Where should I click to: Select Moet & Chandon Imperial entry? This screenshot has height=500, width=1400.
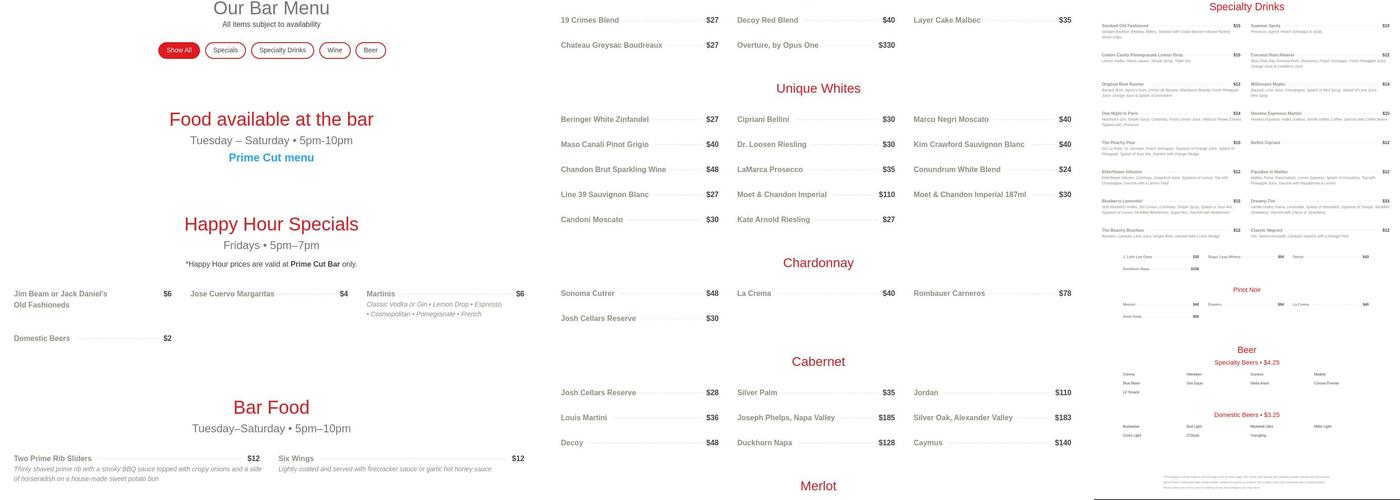[782, 195]
